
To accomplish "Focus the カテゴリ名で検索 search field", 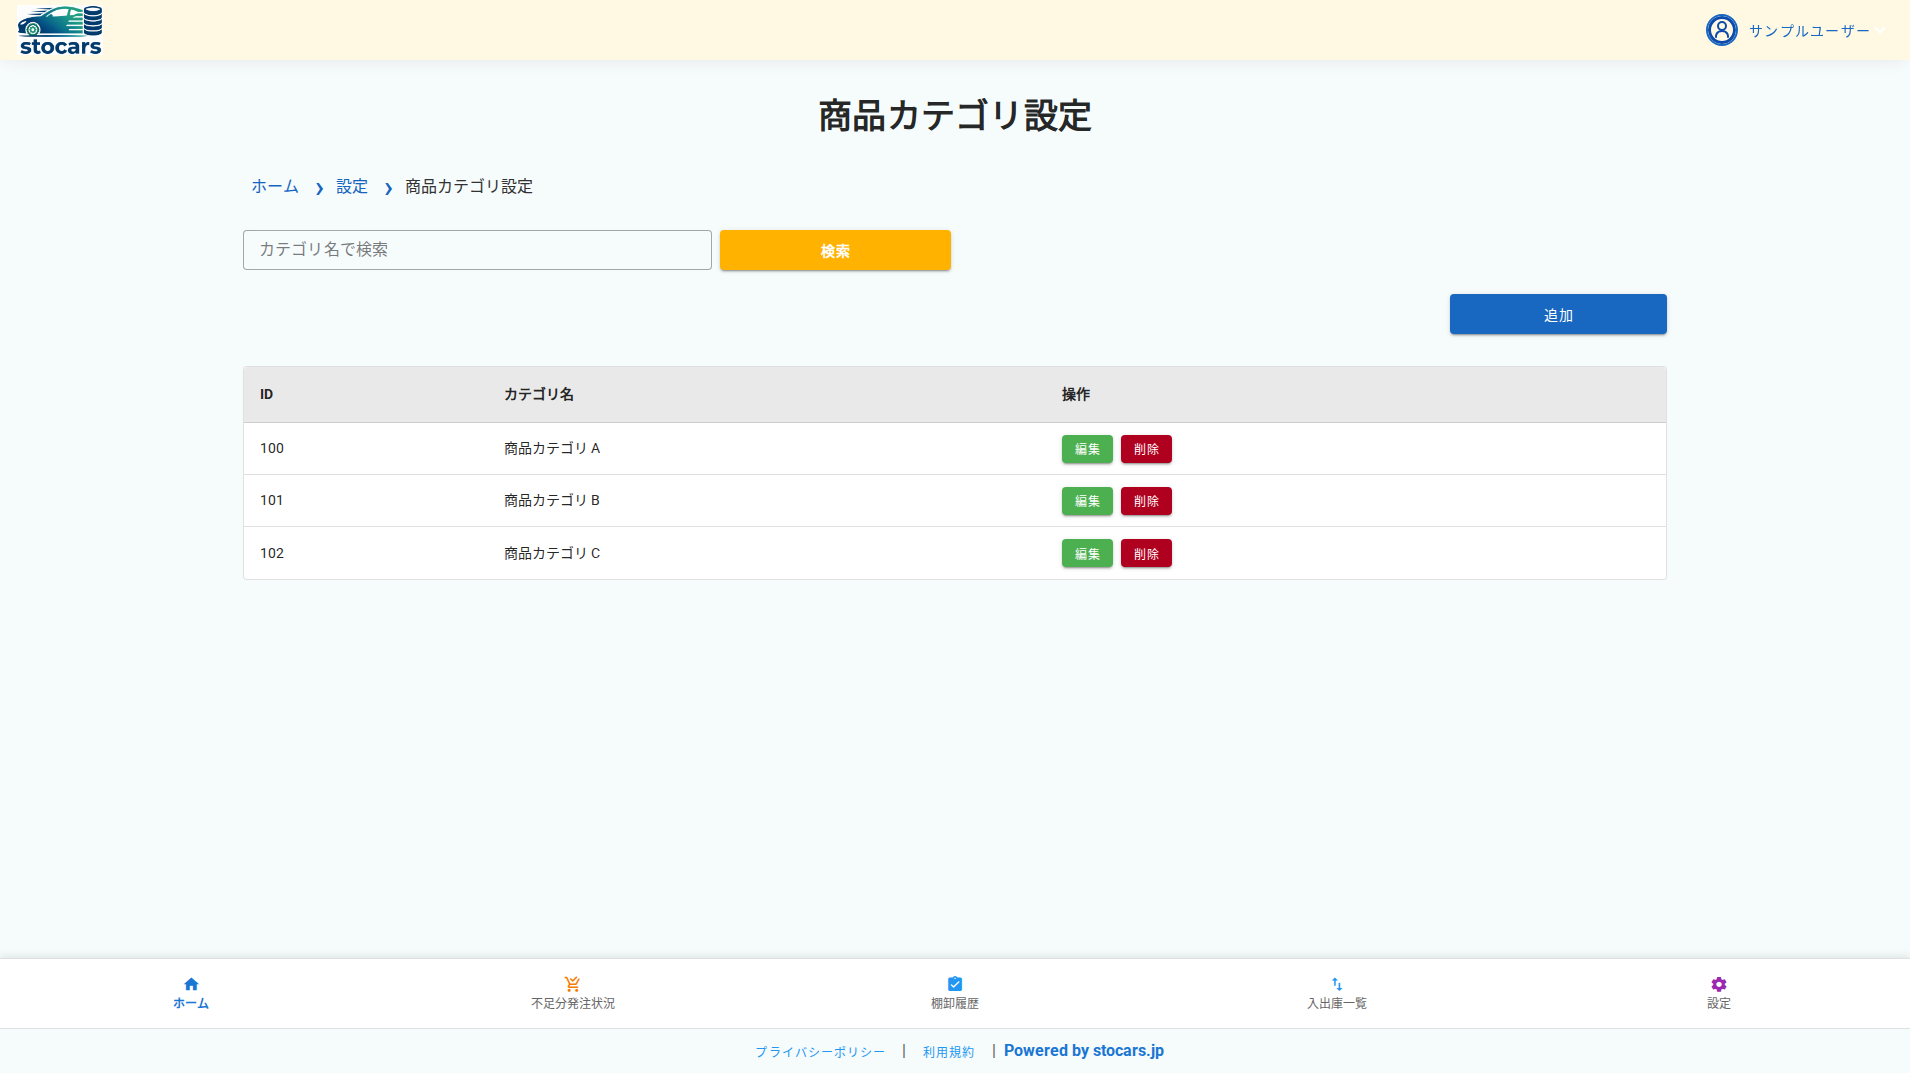I will coord(477,250).
